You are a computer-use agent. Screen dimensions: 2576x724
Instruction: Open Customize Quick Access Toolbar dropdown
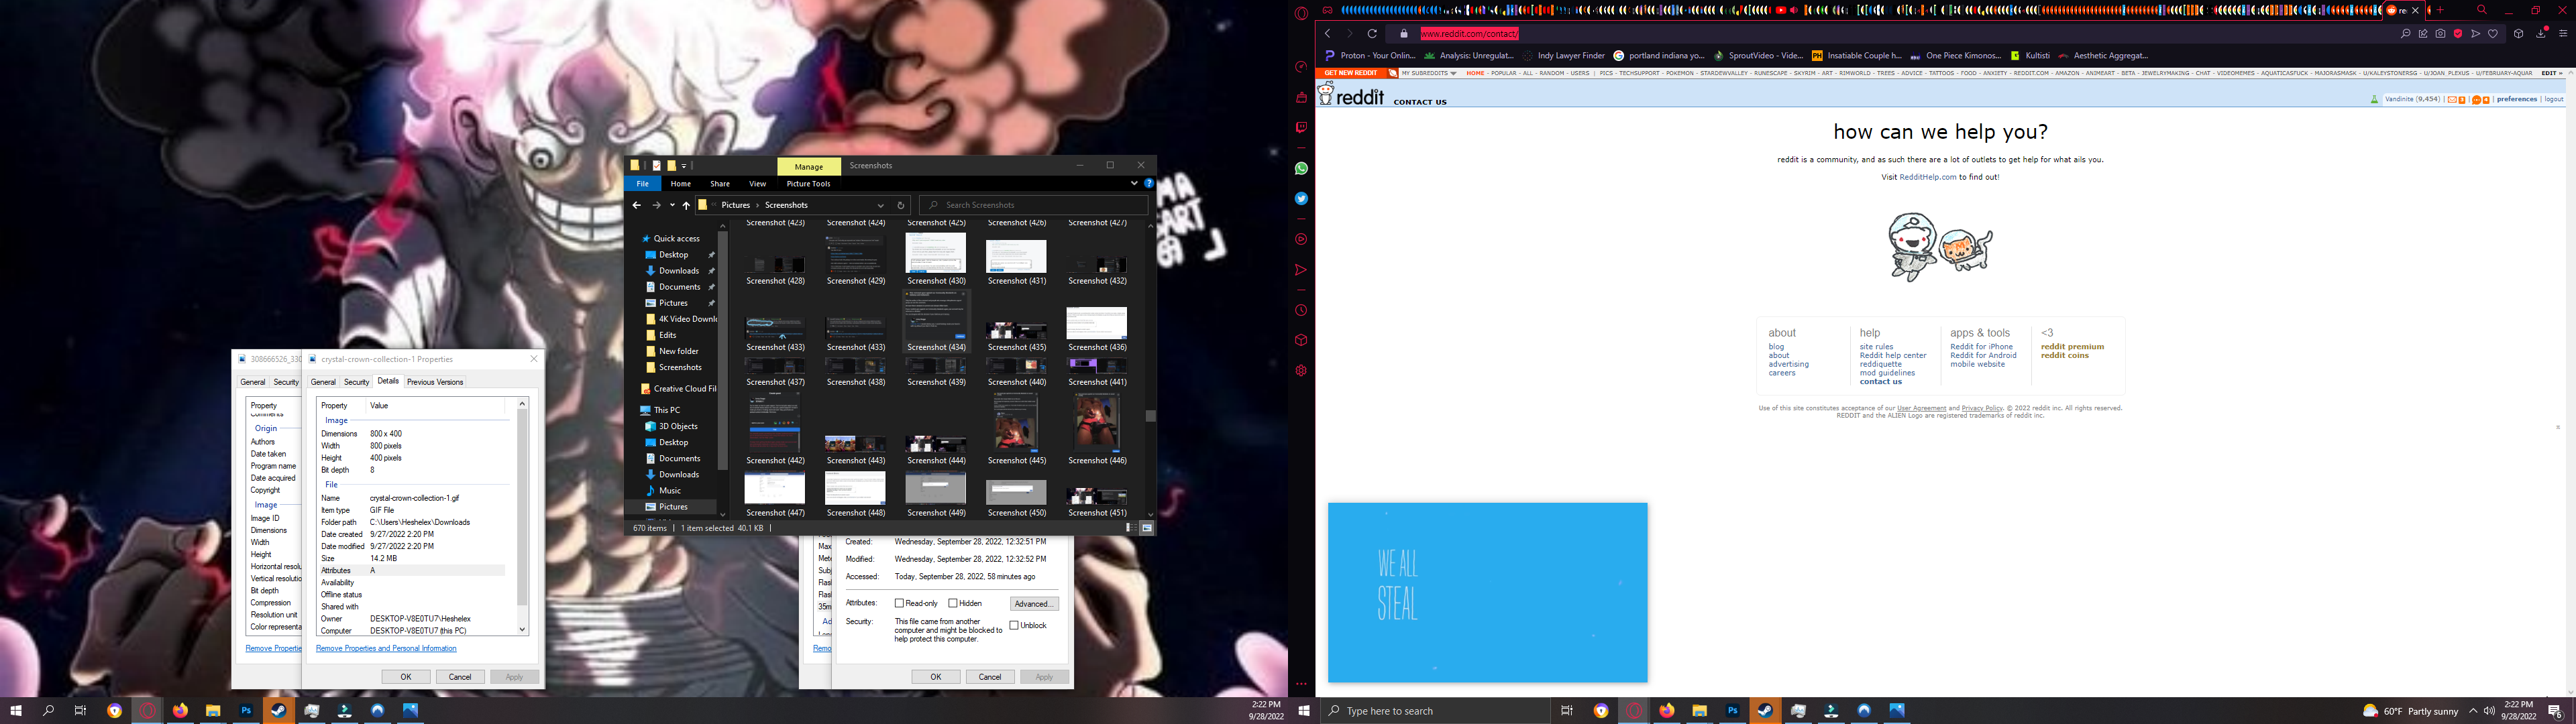coord(684,166)
